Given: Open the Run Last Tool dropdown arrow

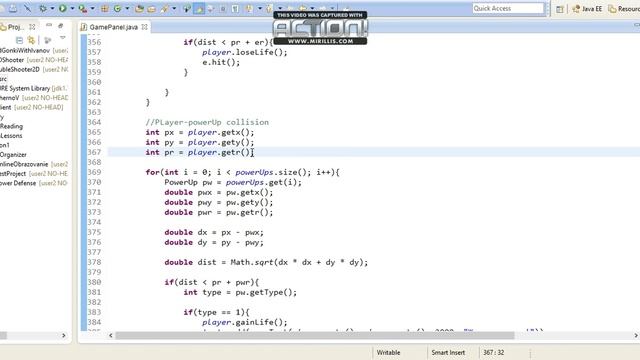Looking at the screenshot, I should point(93,8).
